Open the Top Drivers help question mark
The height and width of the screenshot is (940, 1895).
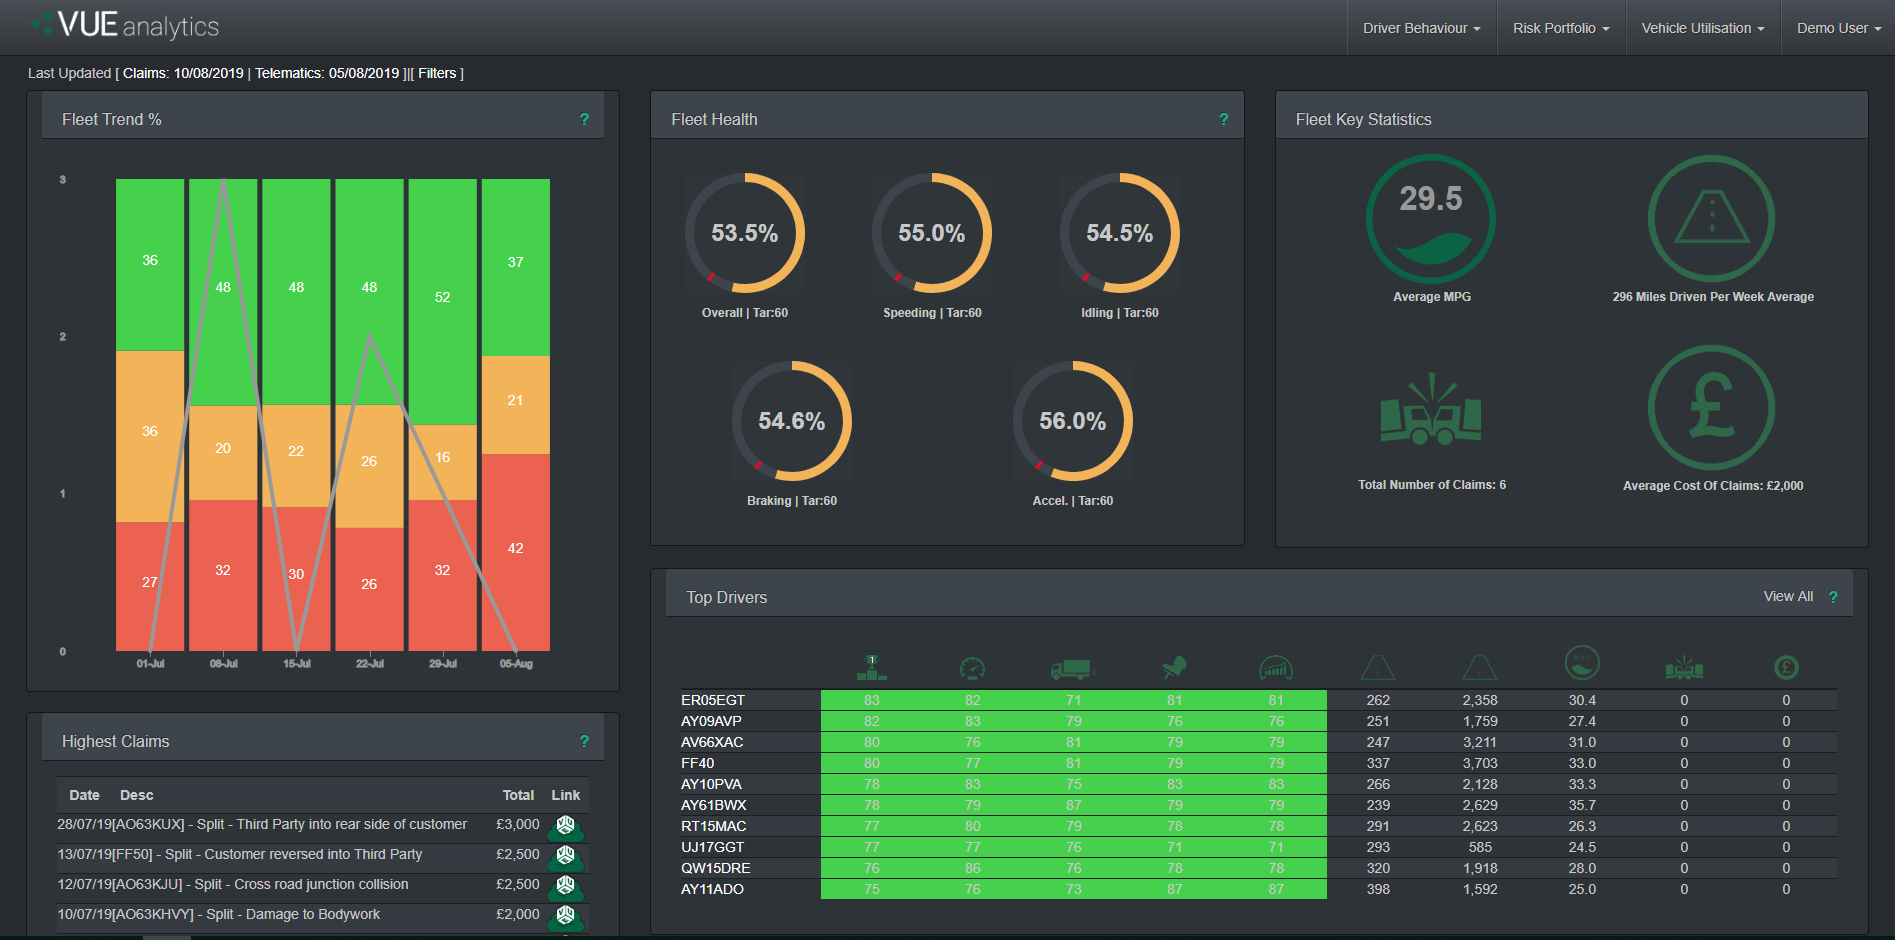tap(1833, 597)
